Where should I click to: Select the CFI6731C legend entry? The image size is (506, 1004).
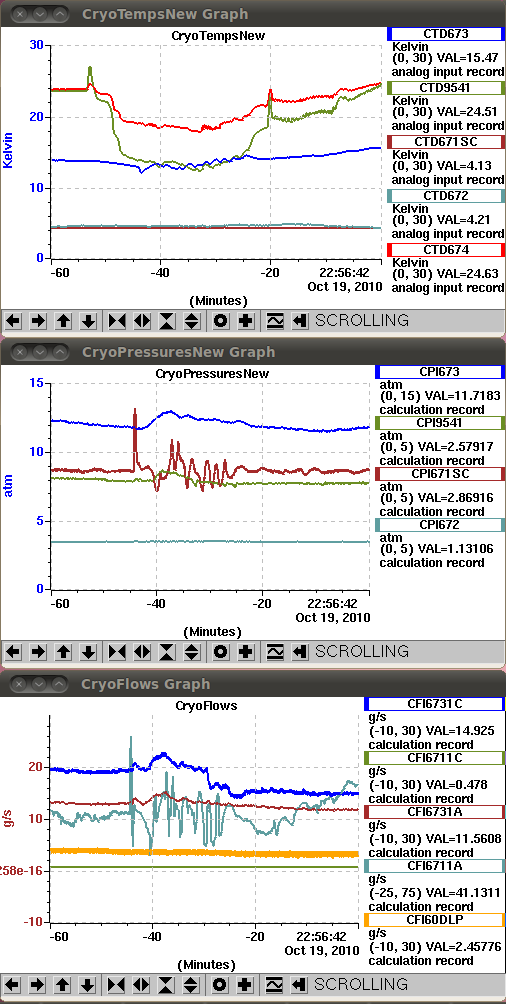click(434, 704)
